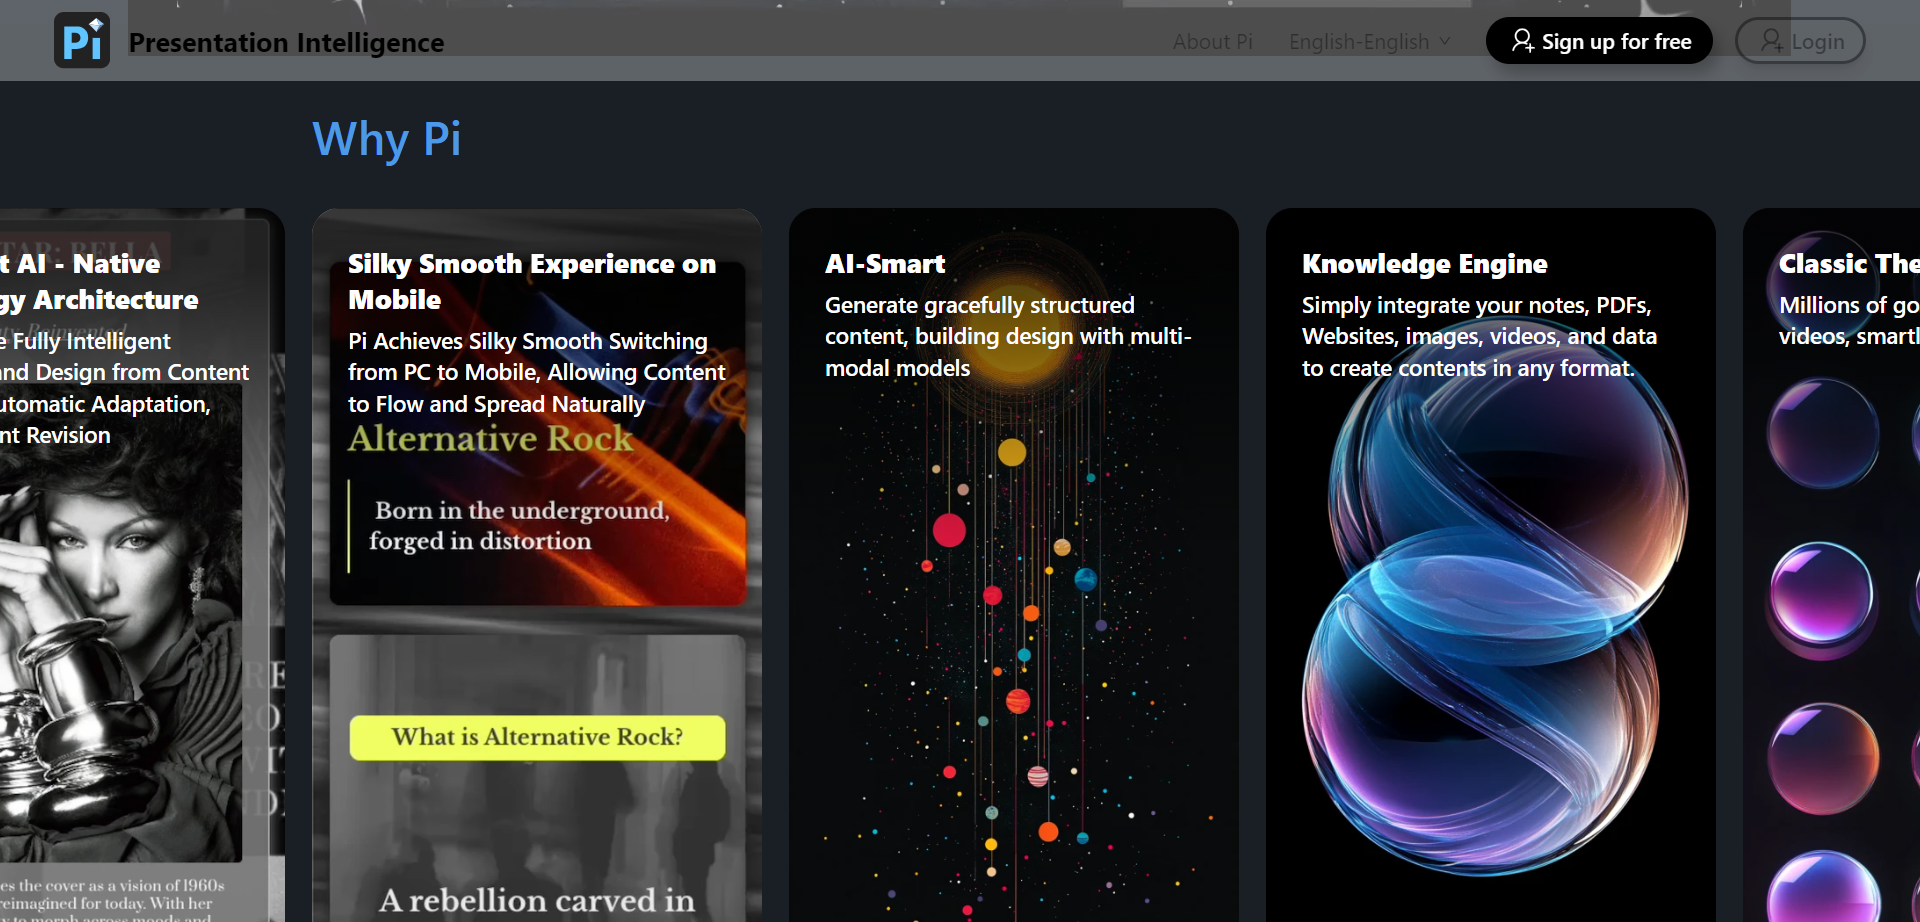Click the AI-Native Architecture card heading

click(x=99, y=281)
